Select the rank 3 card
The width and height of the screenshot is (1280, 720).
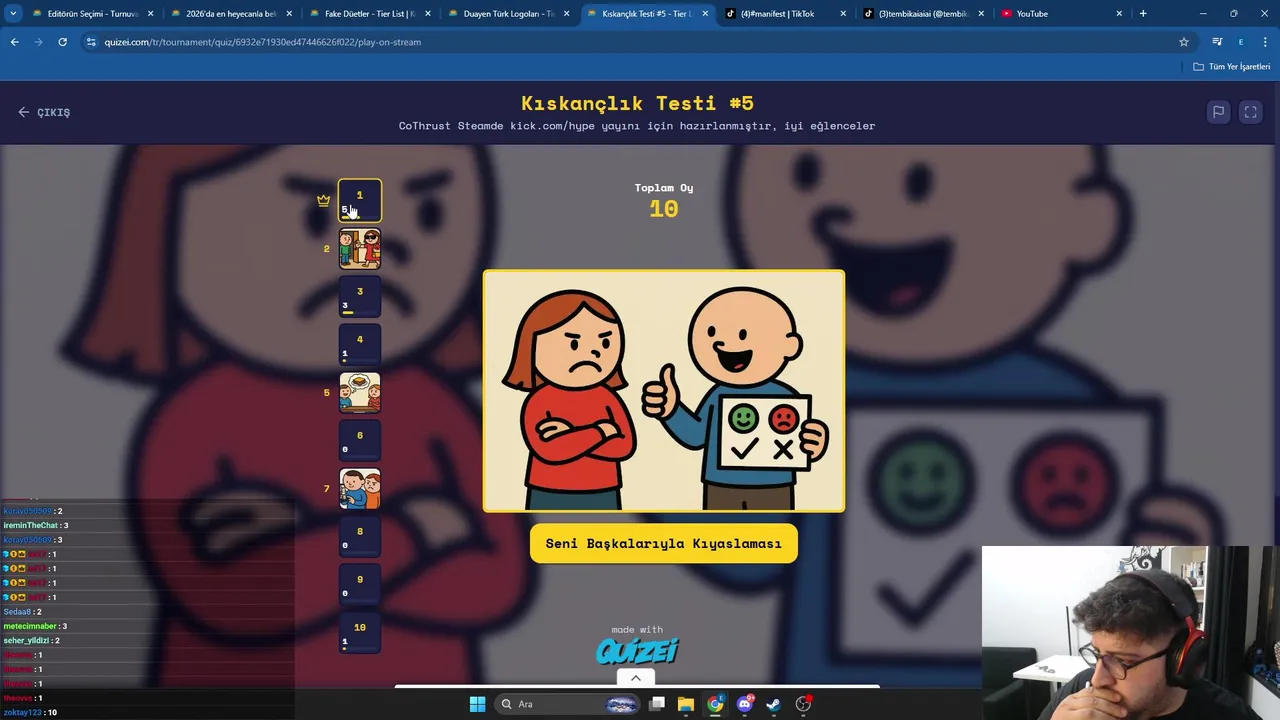[360, 296]
